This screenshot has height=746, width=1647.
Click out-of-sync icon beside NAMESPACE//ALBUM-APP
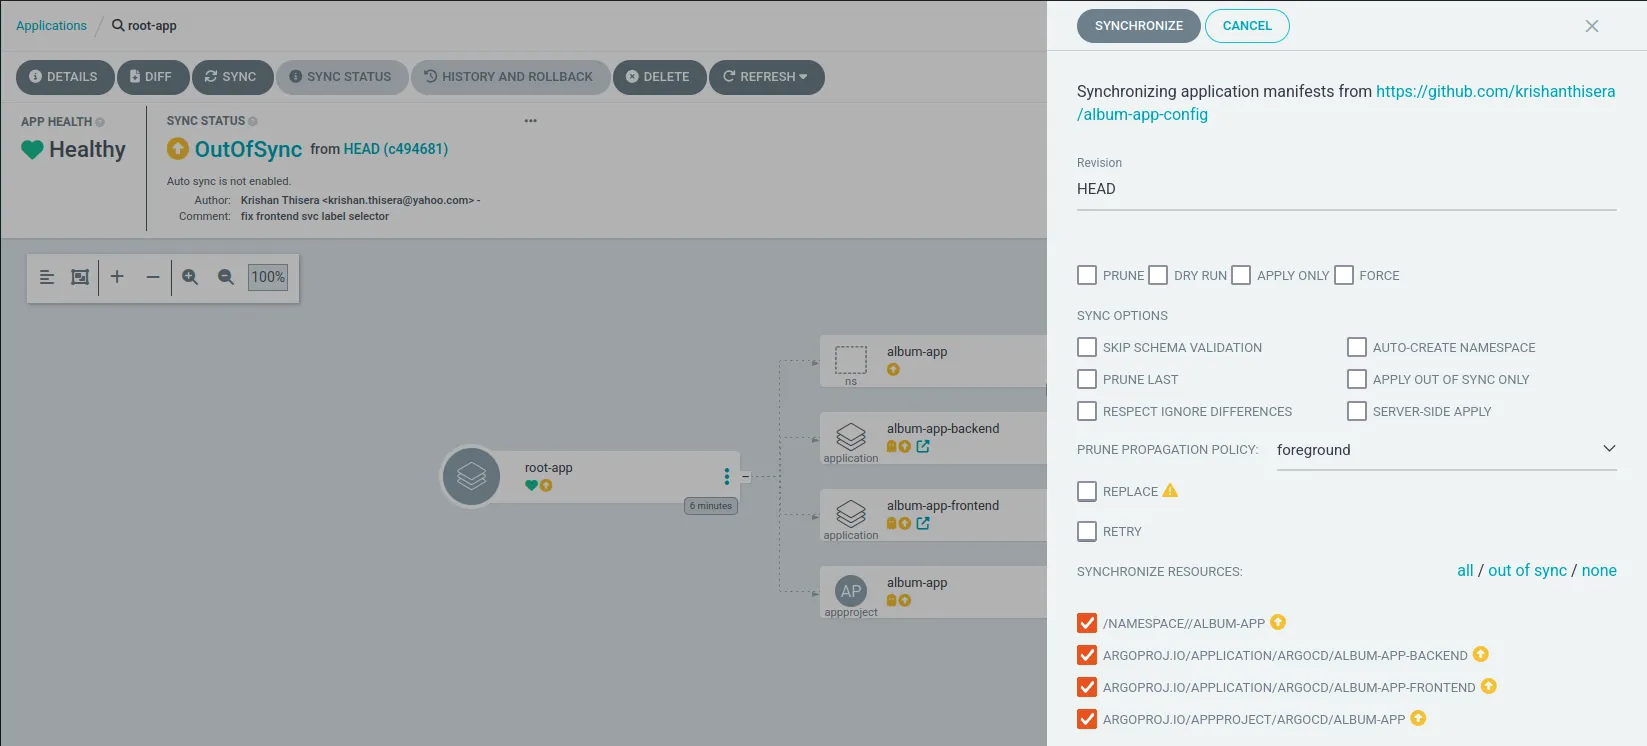coord(1278,622)
